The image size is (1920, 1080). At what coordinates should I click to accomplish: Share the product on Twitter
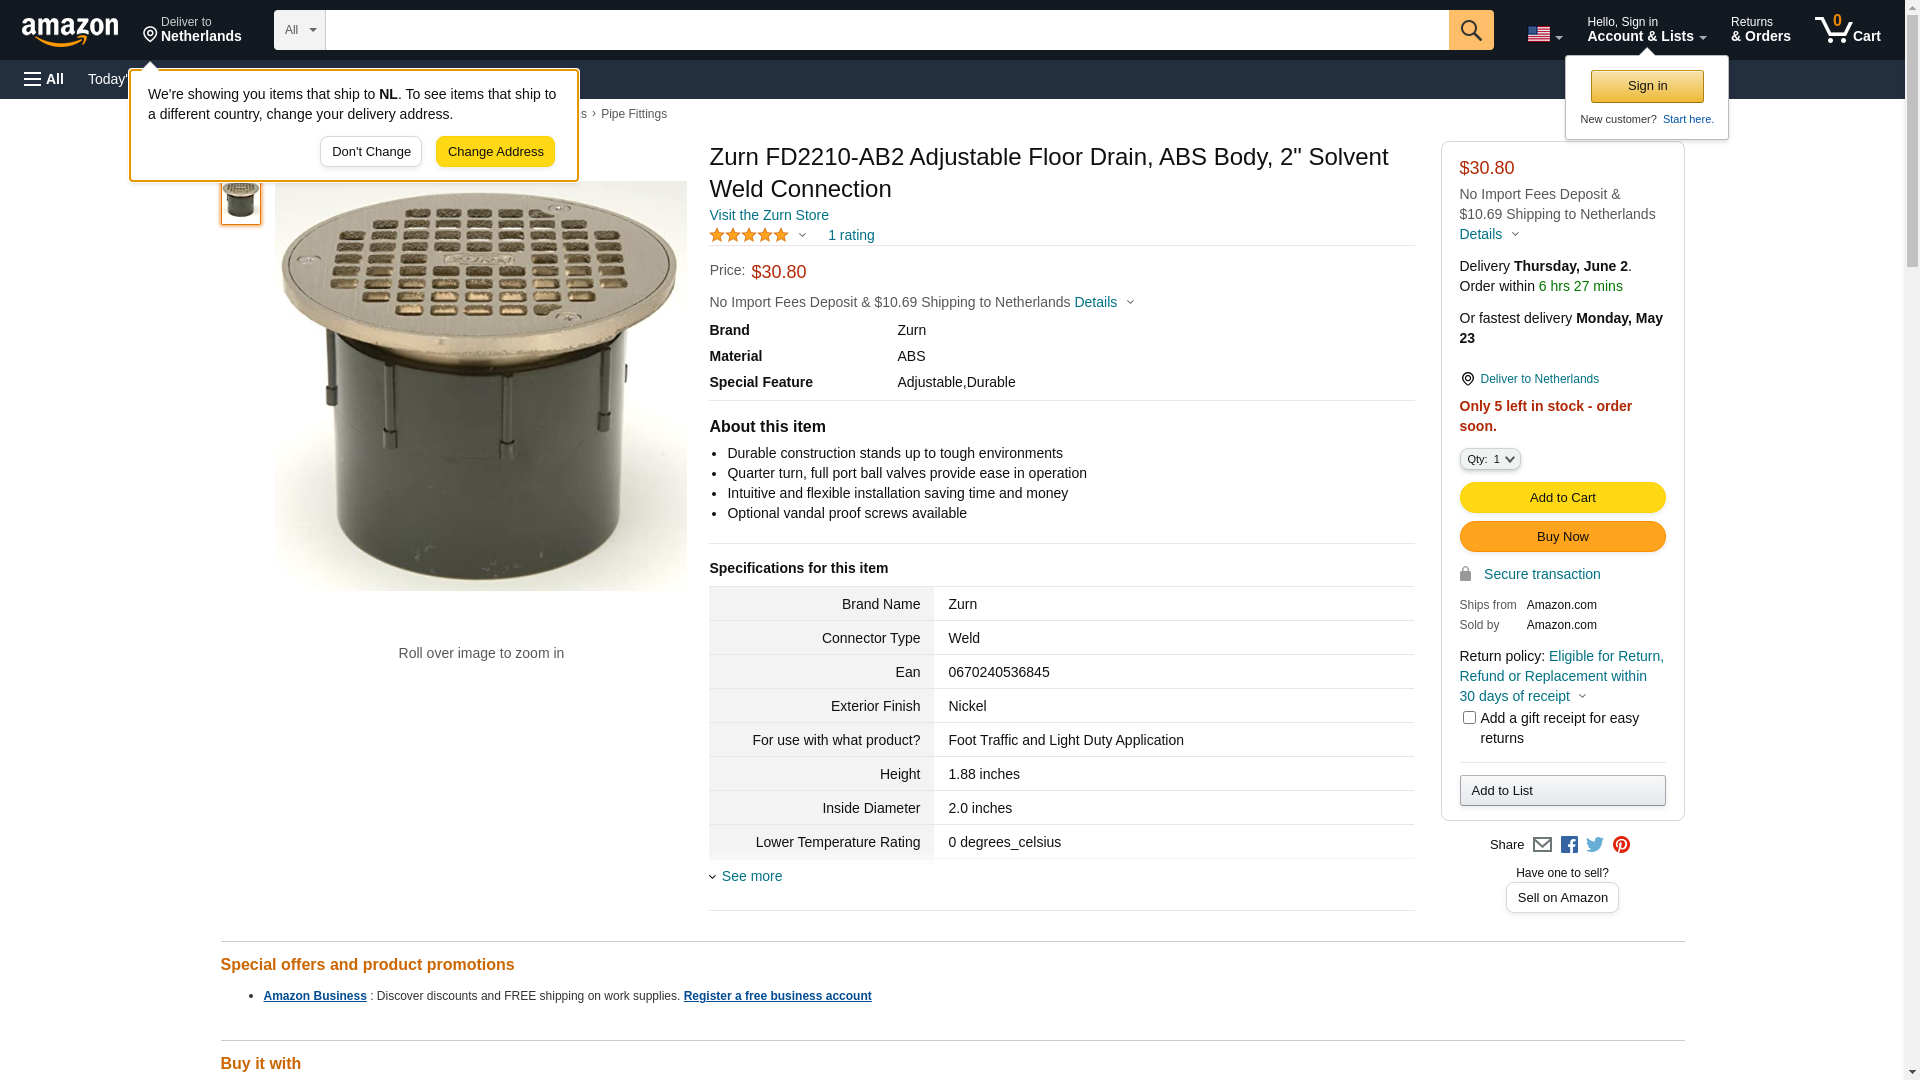[x=1595, y=845]
